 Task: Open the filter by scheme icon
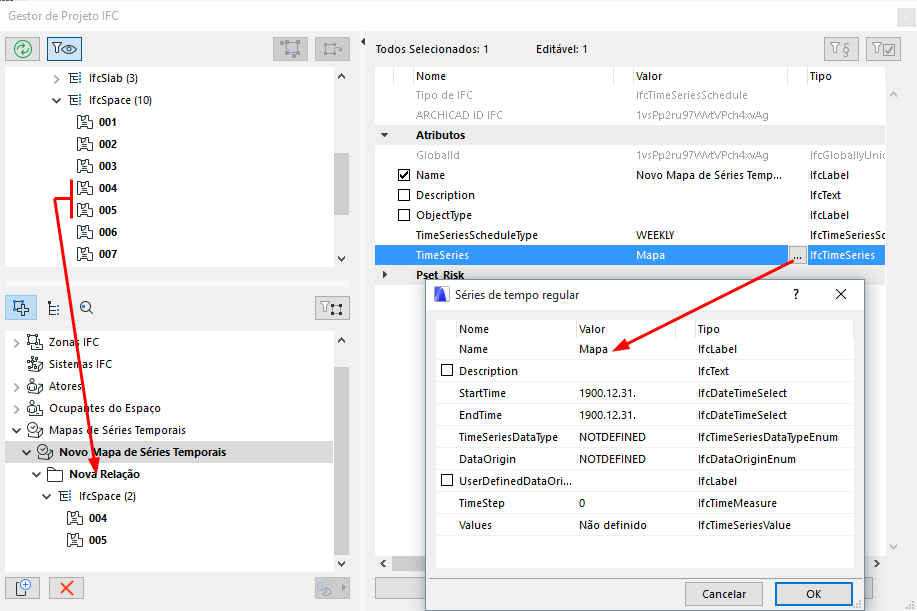841,49
